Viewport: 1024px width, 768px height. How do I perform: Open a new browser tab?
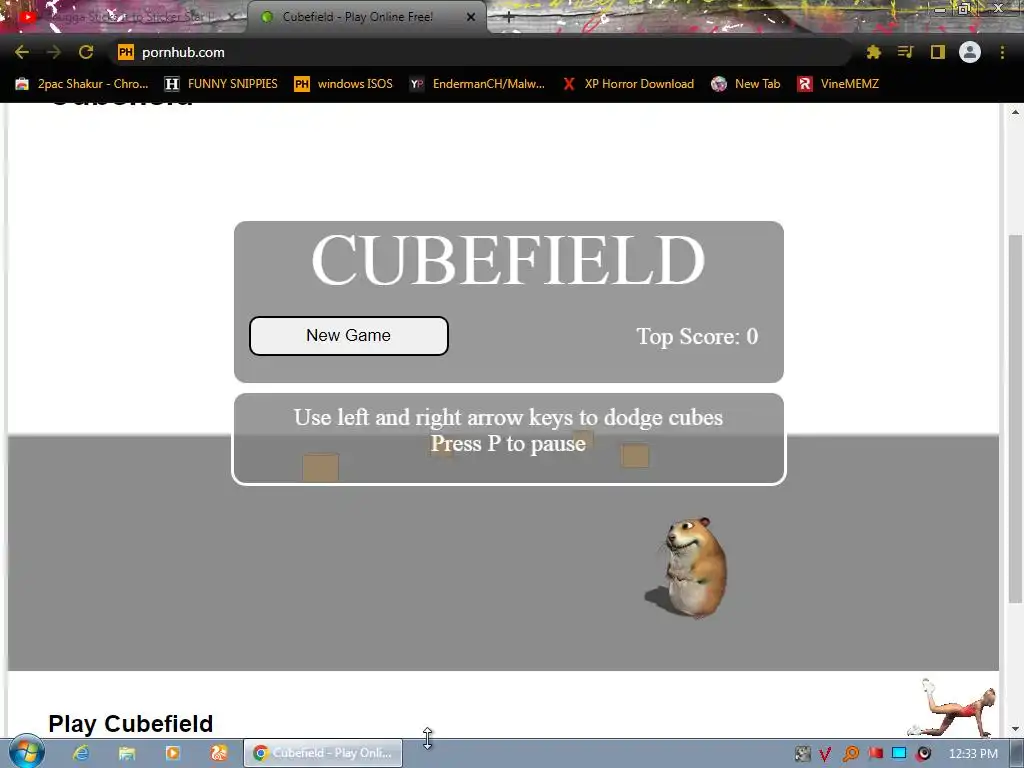pos(509,18)
